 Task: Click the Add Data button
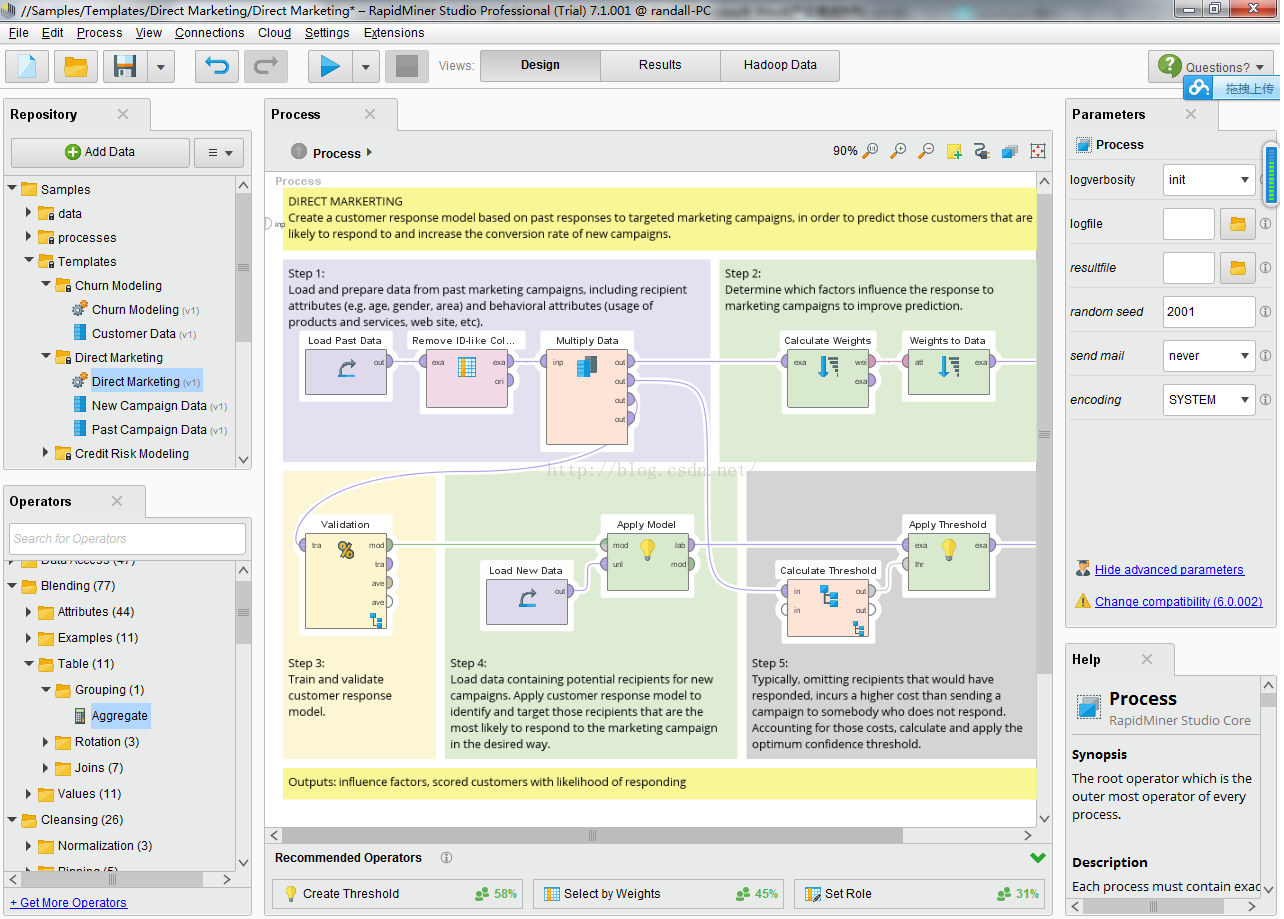point(100,152)
